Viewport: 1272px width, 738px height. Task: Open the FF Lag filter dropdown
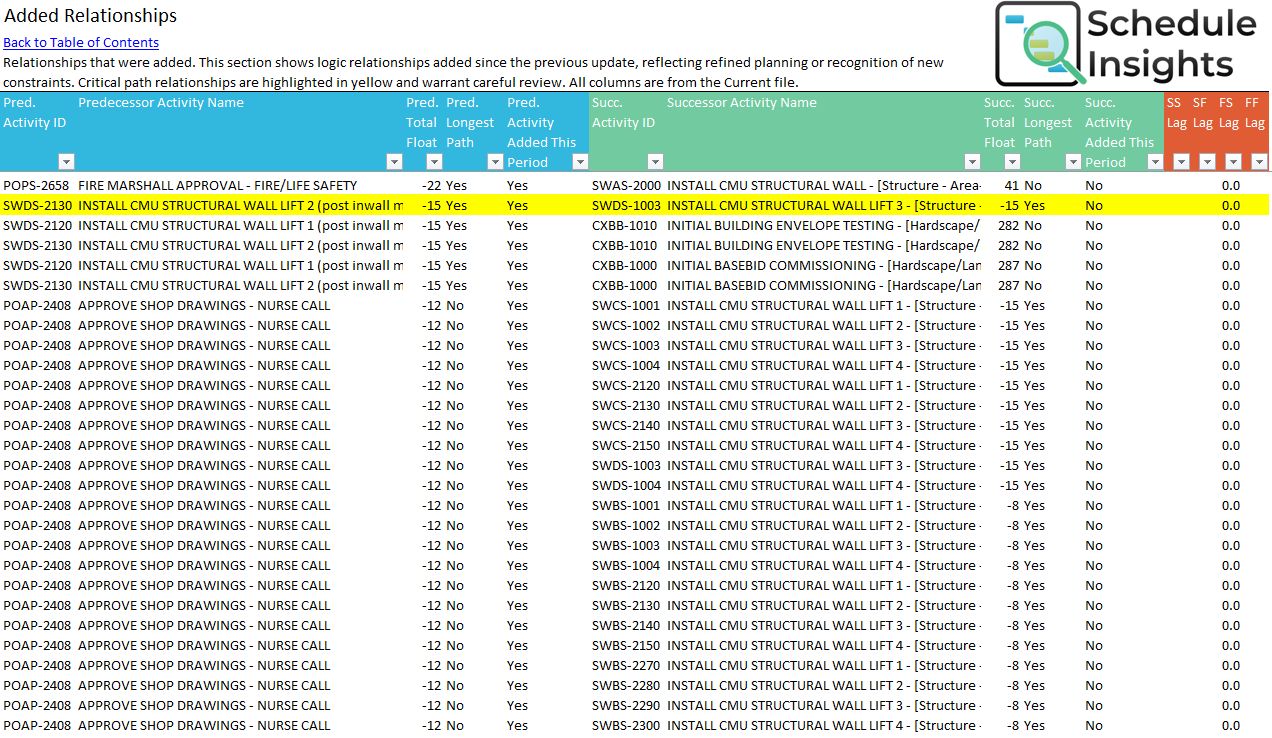(1259, 162)
